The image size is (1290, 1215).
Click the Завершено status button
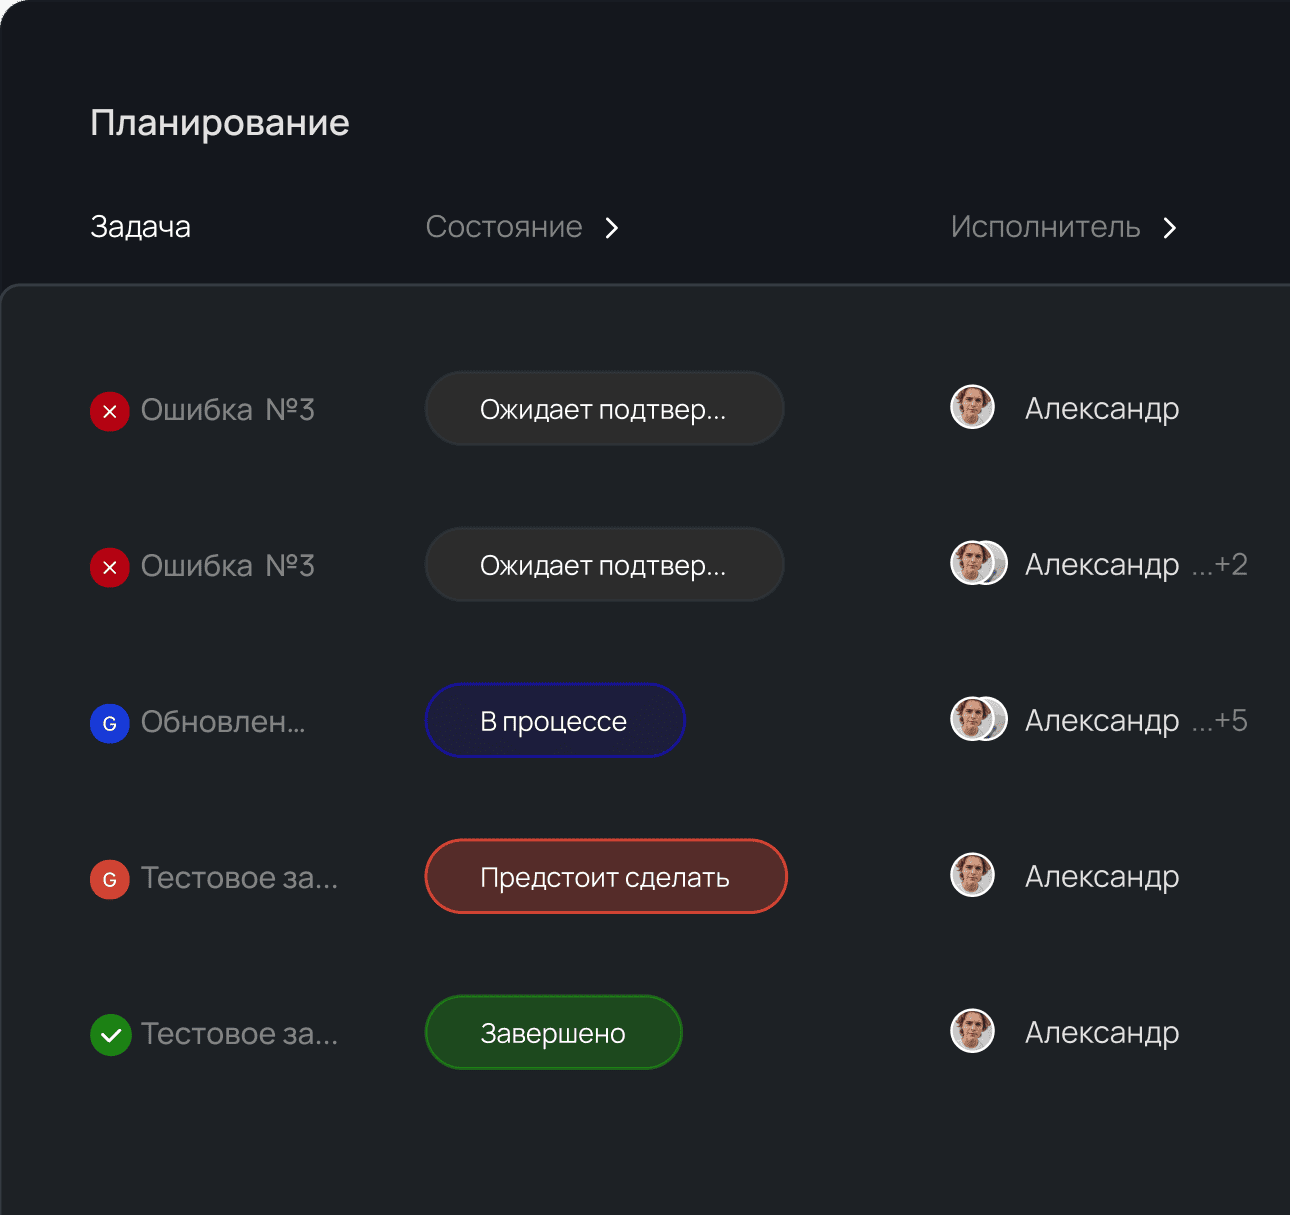553,1033
